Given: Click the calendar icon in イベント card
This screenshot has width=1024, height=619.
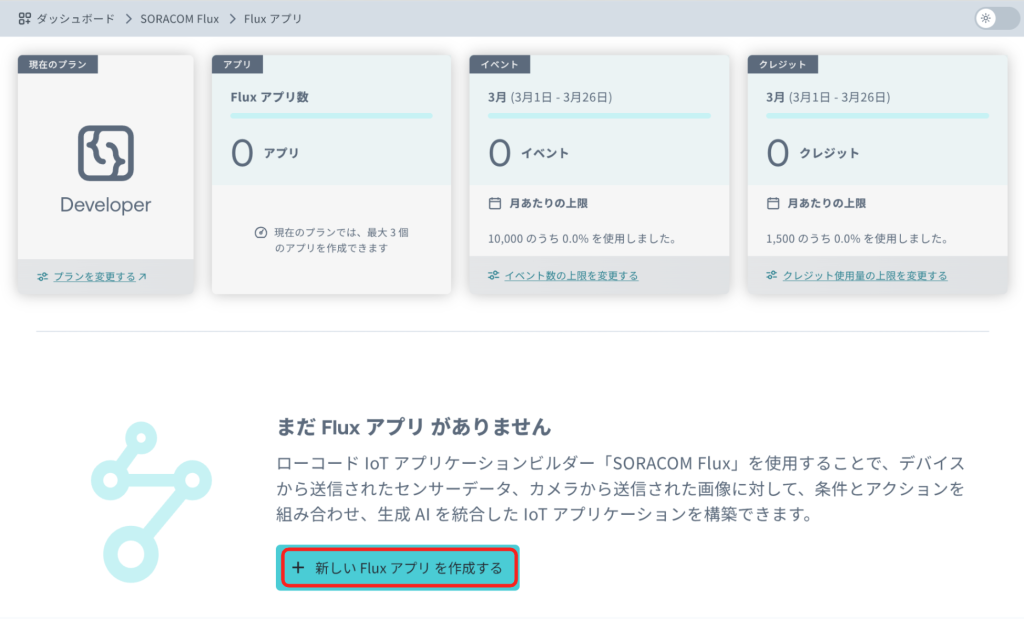Looking at the screenshot, I should [495, 203].
